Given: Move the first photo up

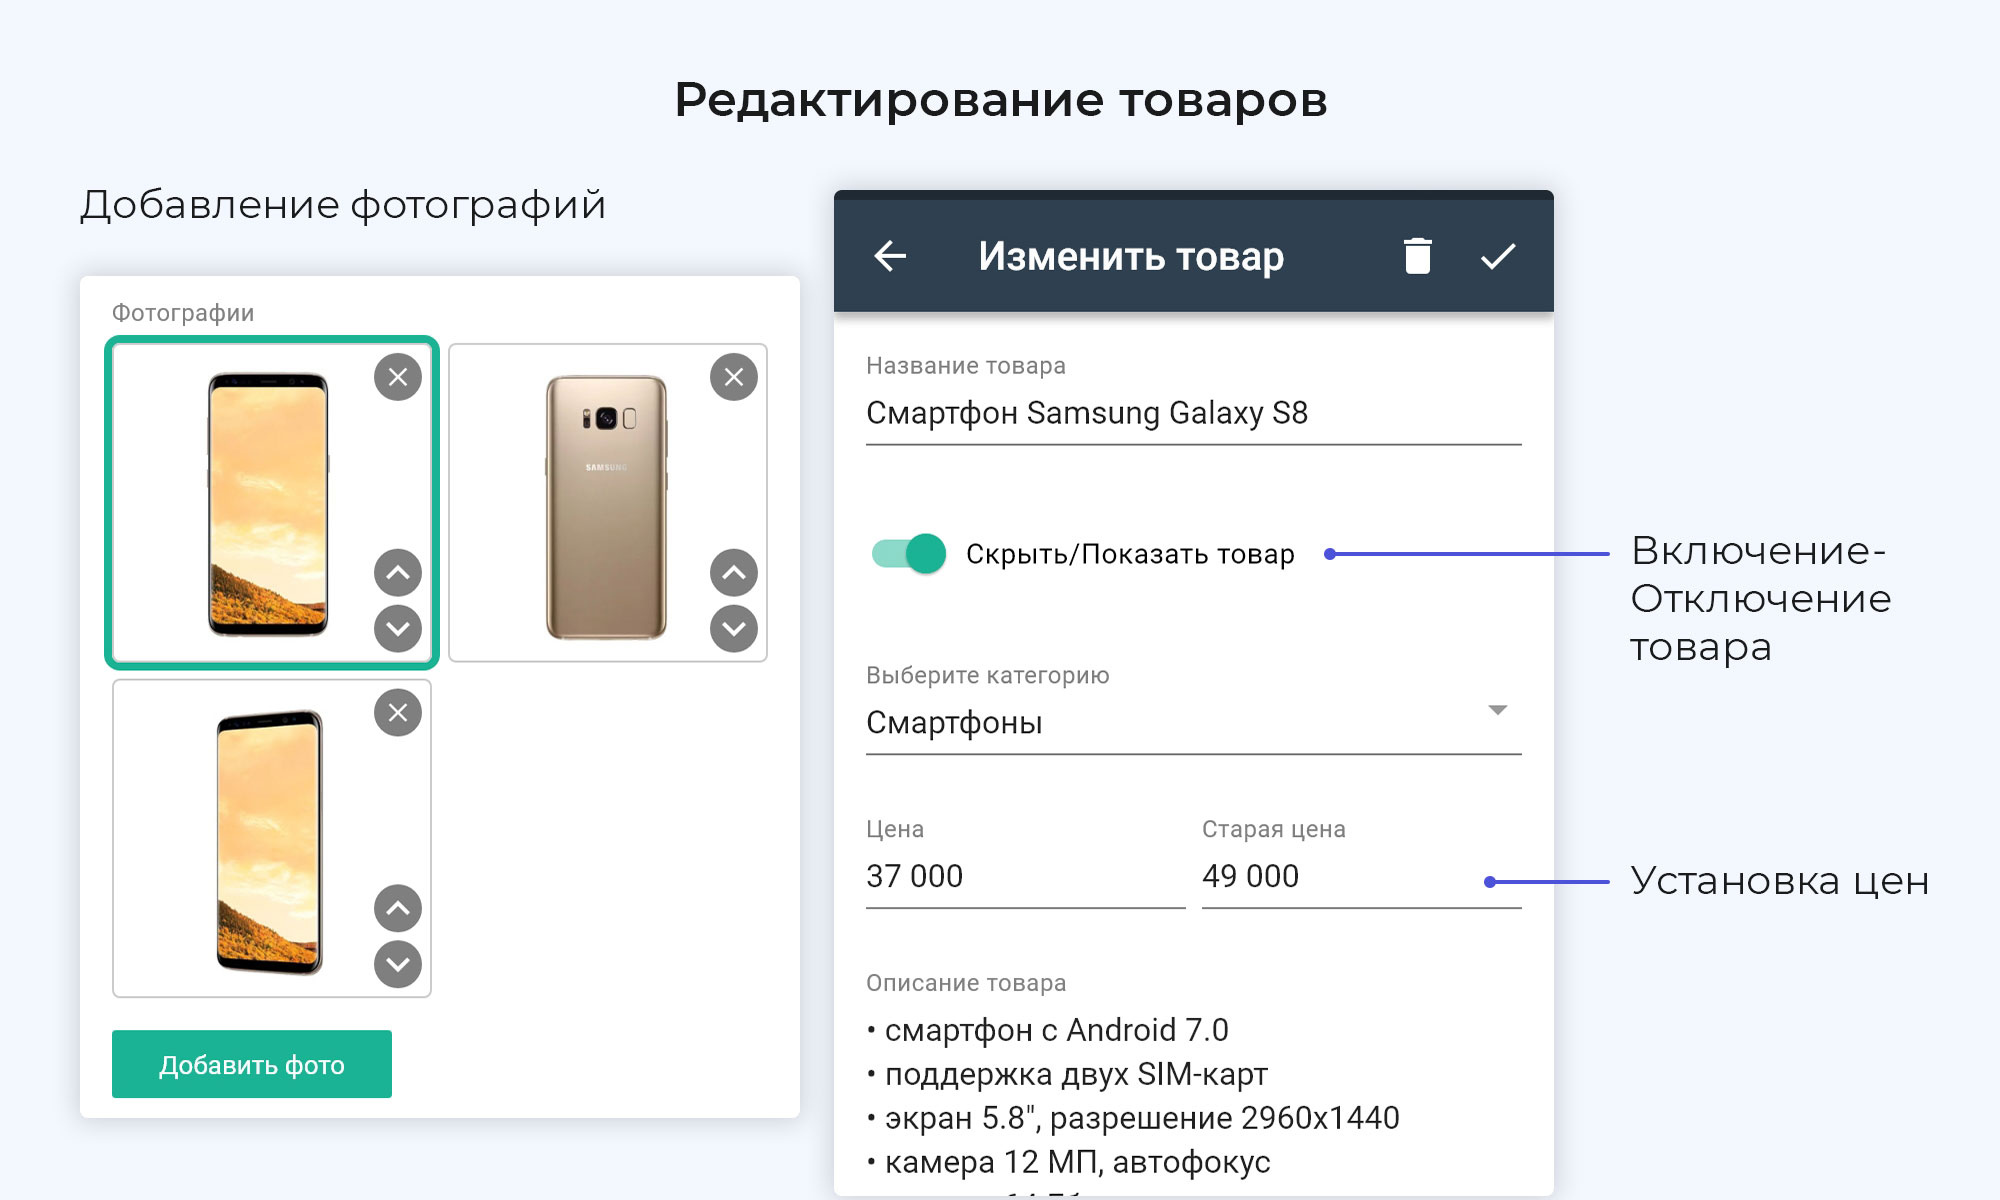Looking at the screenshot, I should coord(398,573).
